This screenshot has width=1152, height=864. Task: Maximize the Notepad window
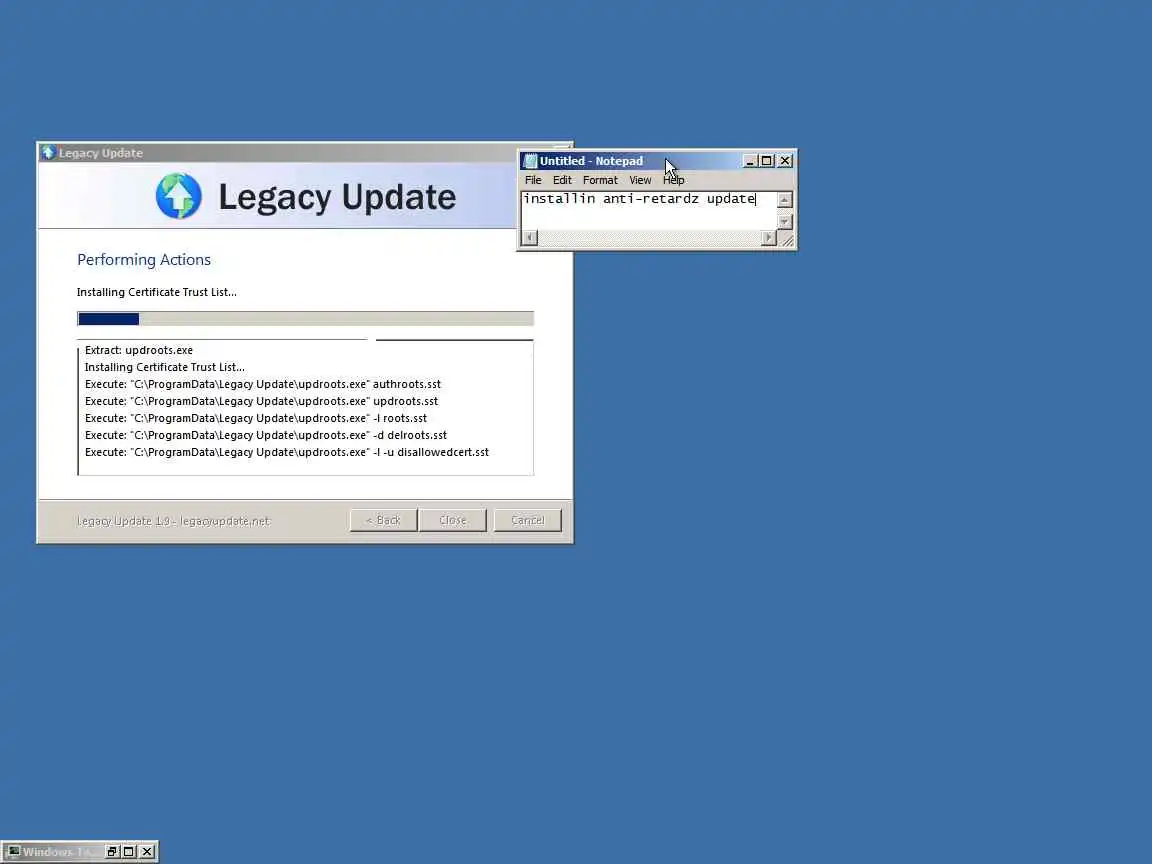point(766,161)
